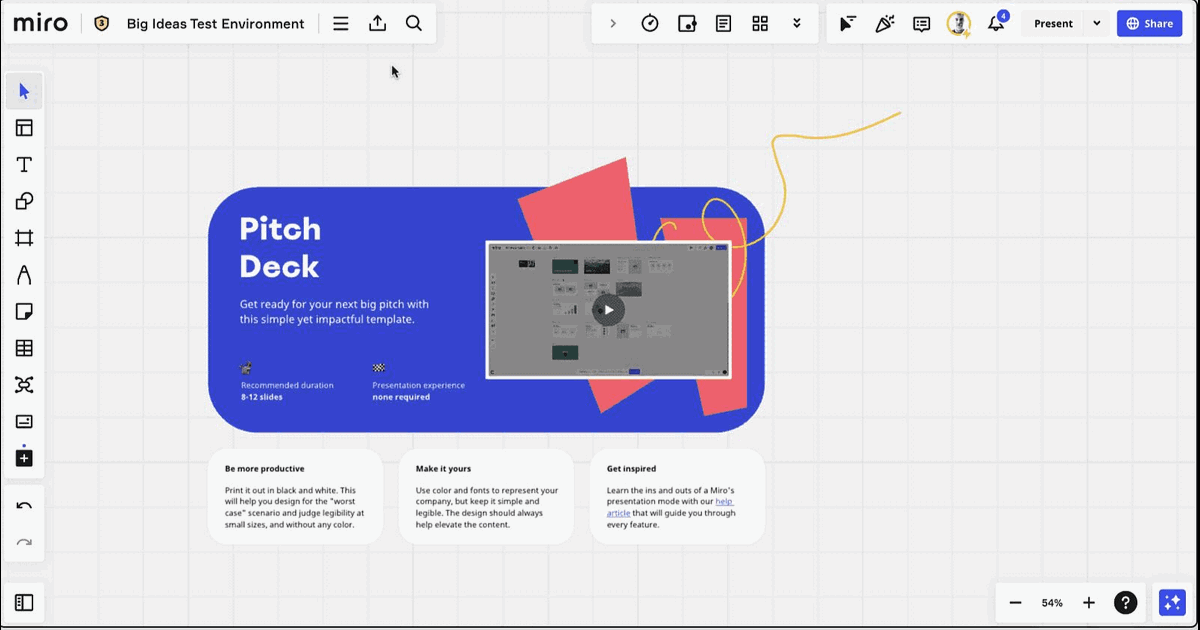This screenshot has width=1200, height=630.
Task: Select the Make it yours card
Action: (486, 497)
